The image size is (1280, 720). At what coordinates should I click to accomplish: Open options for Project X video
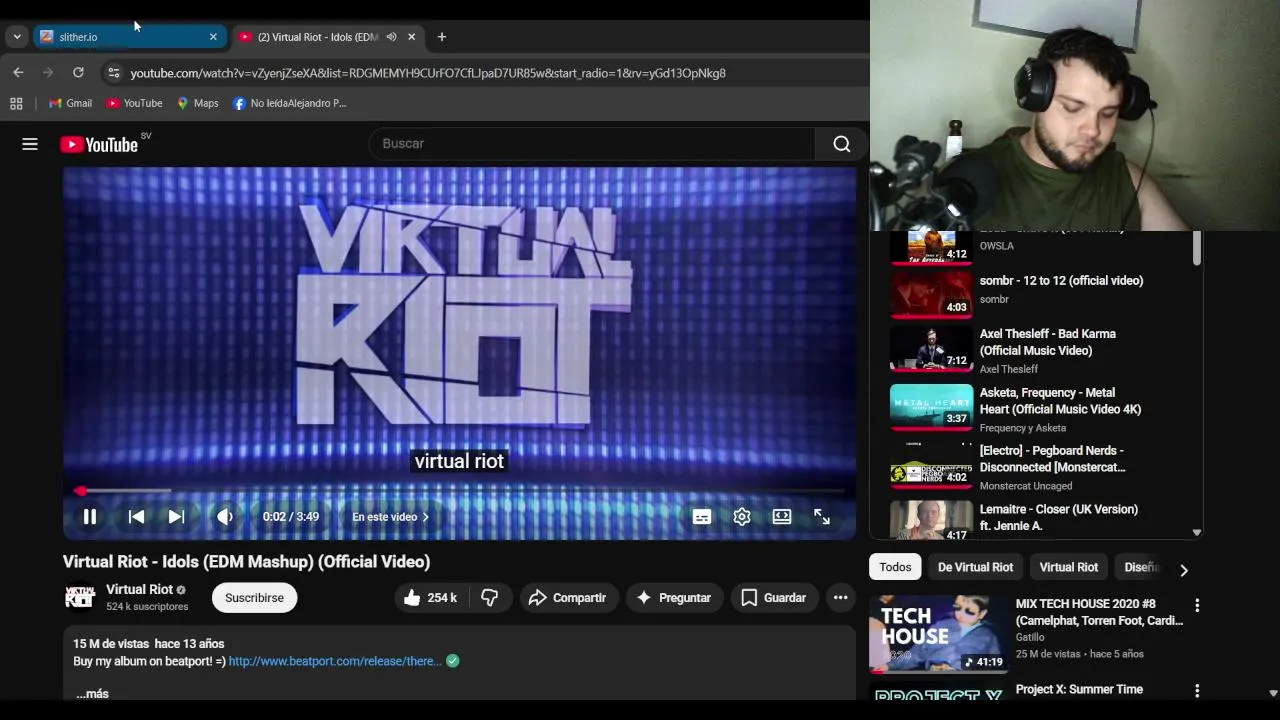click(x=1197, y=691)
